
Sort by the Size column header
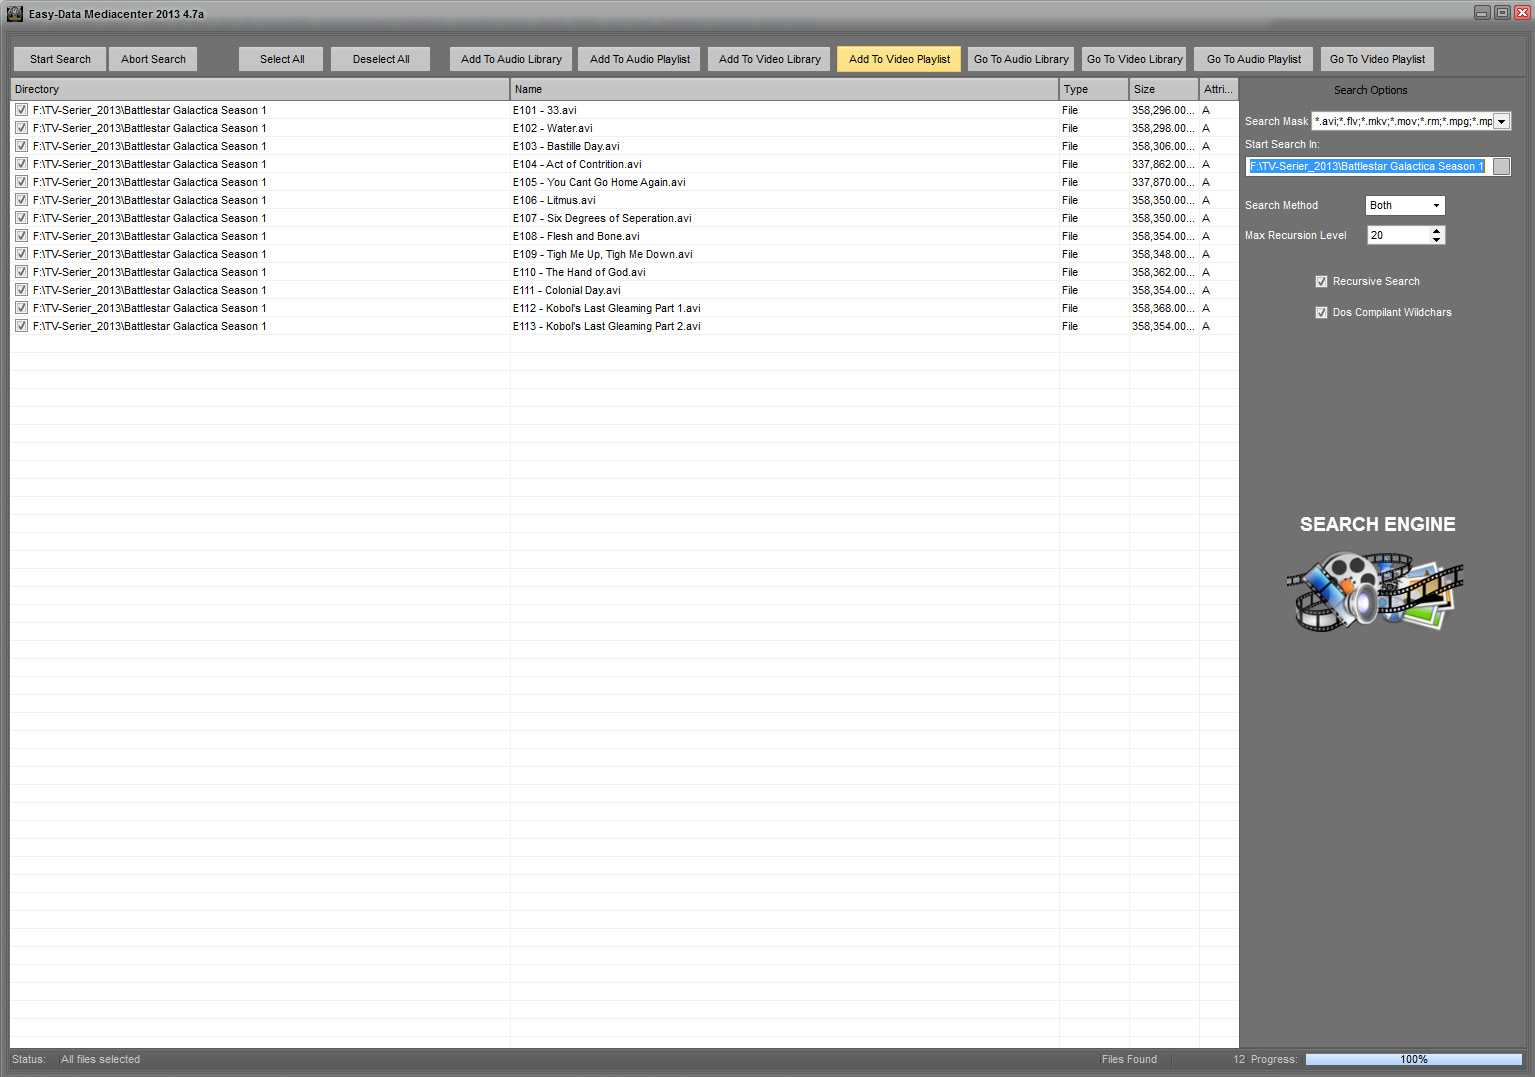tap(1164, 89)
